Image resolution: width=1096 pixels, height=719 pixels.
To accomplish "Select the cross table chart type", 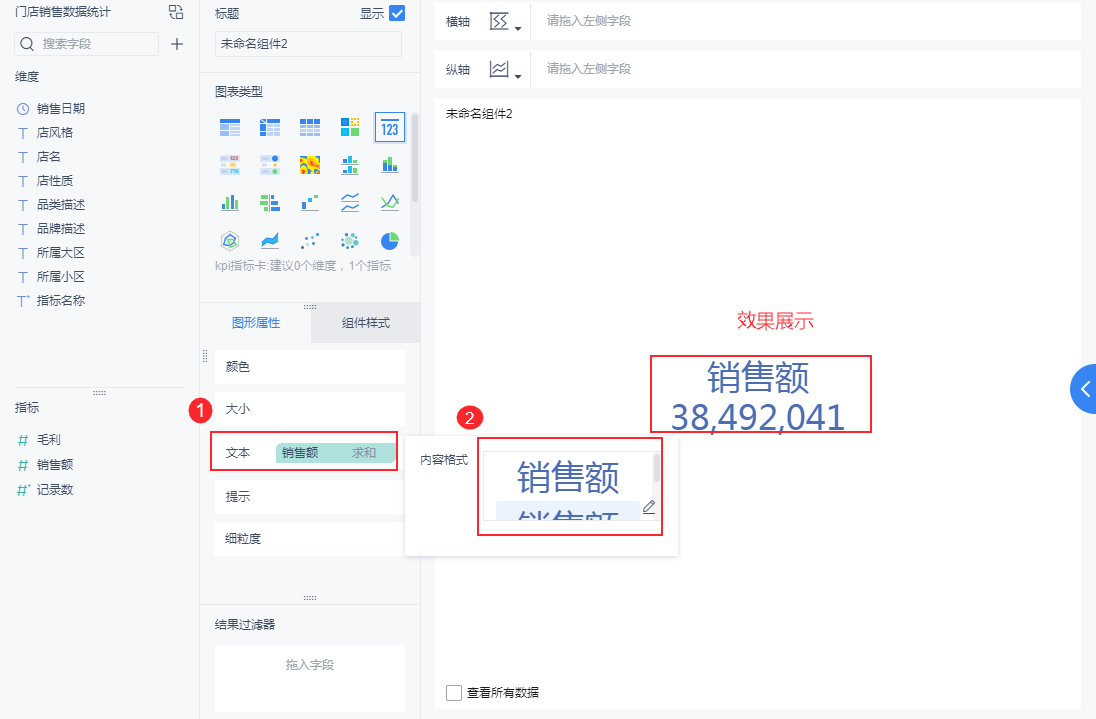I will tap(270, 127).
